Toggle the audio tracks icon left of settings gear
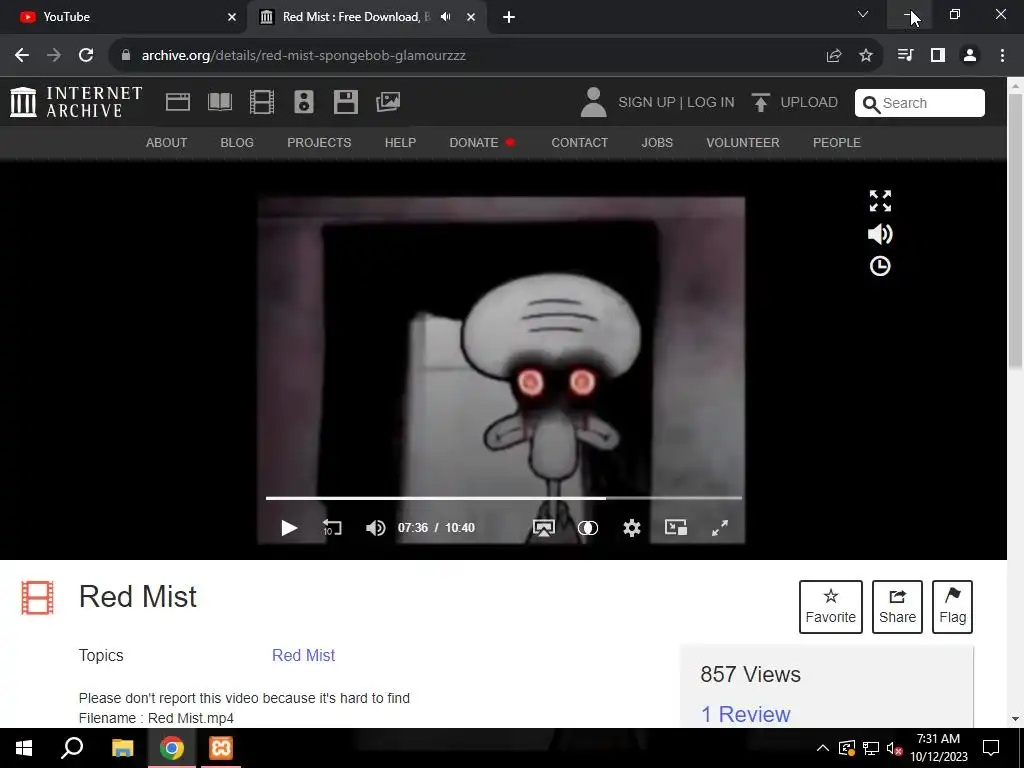This screenshot has height=768, width=1024. (588, 528)
